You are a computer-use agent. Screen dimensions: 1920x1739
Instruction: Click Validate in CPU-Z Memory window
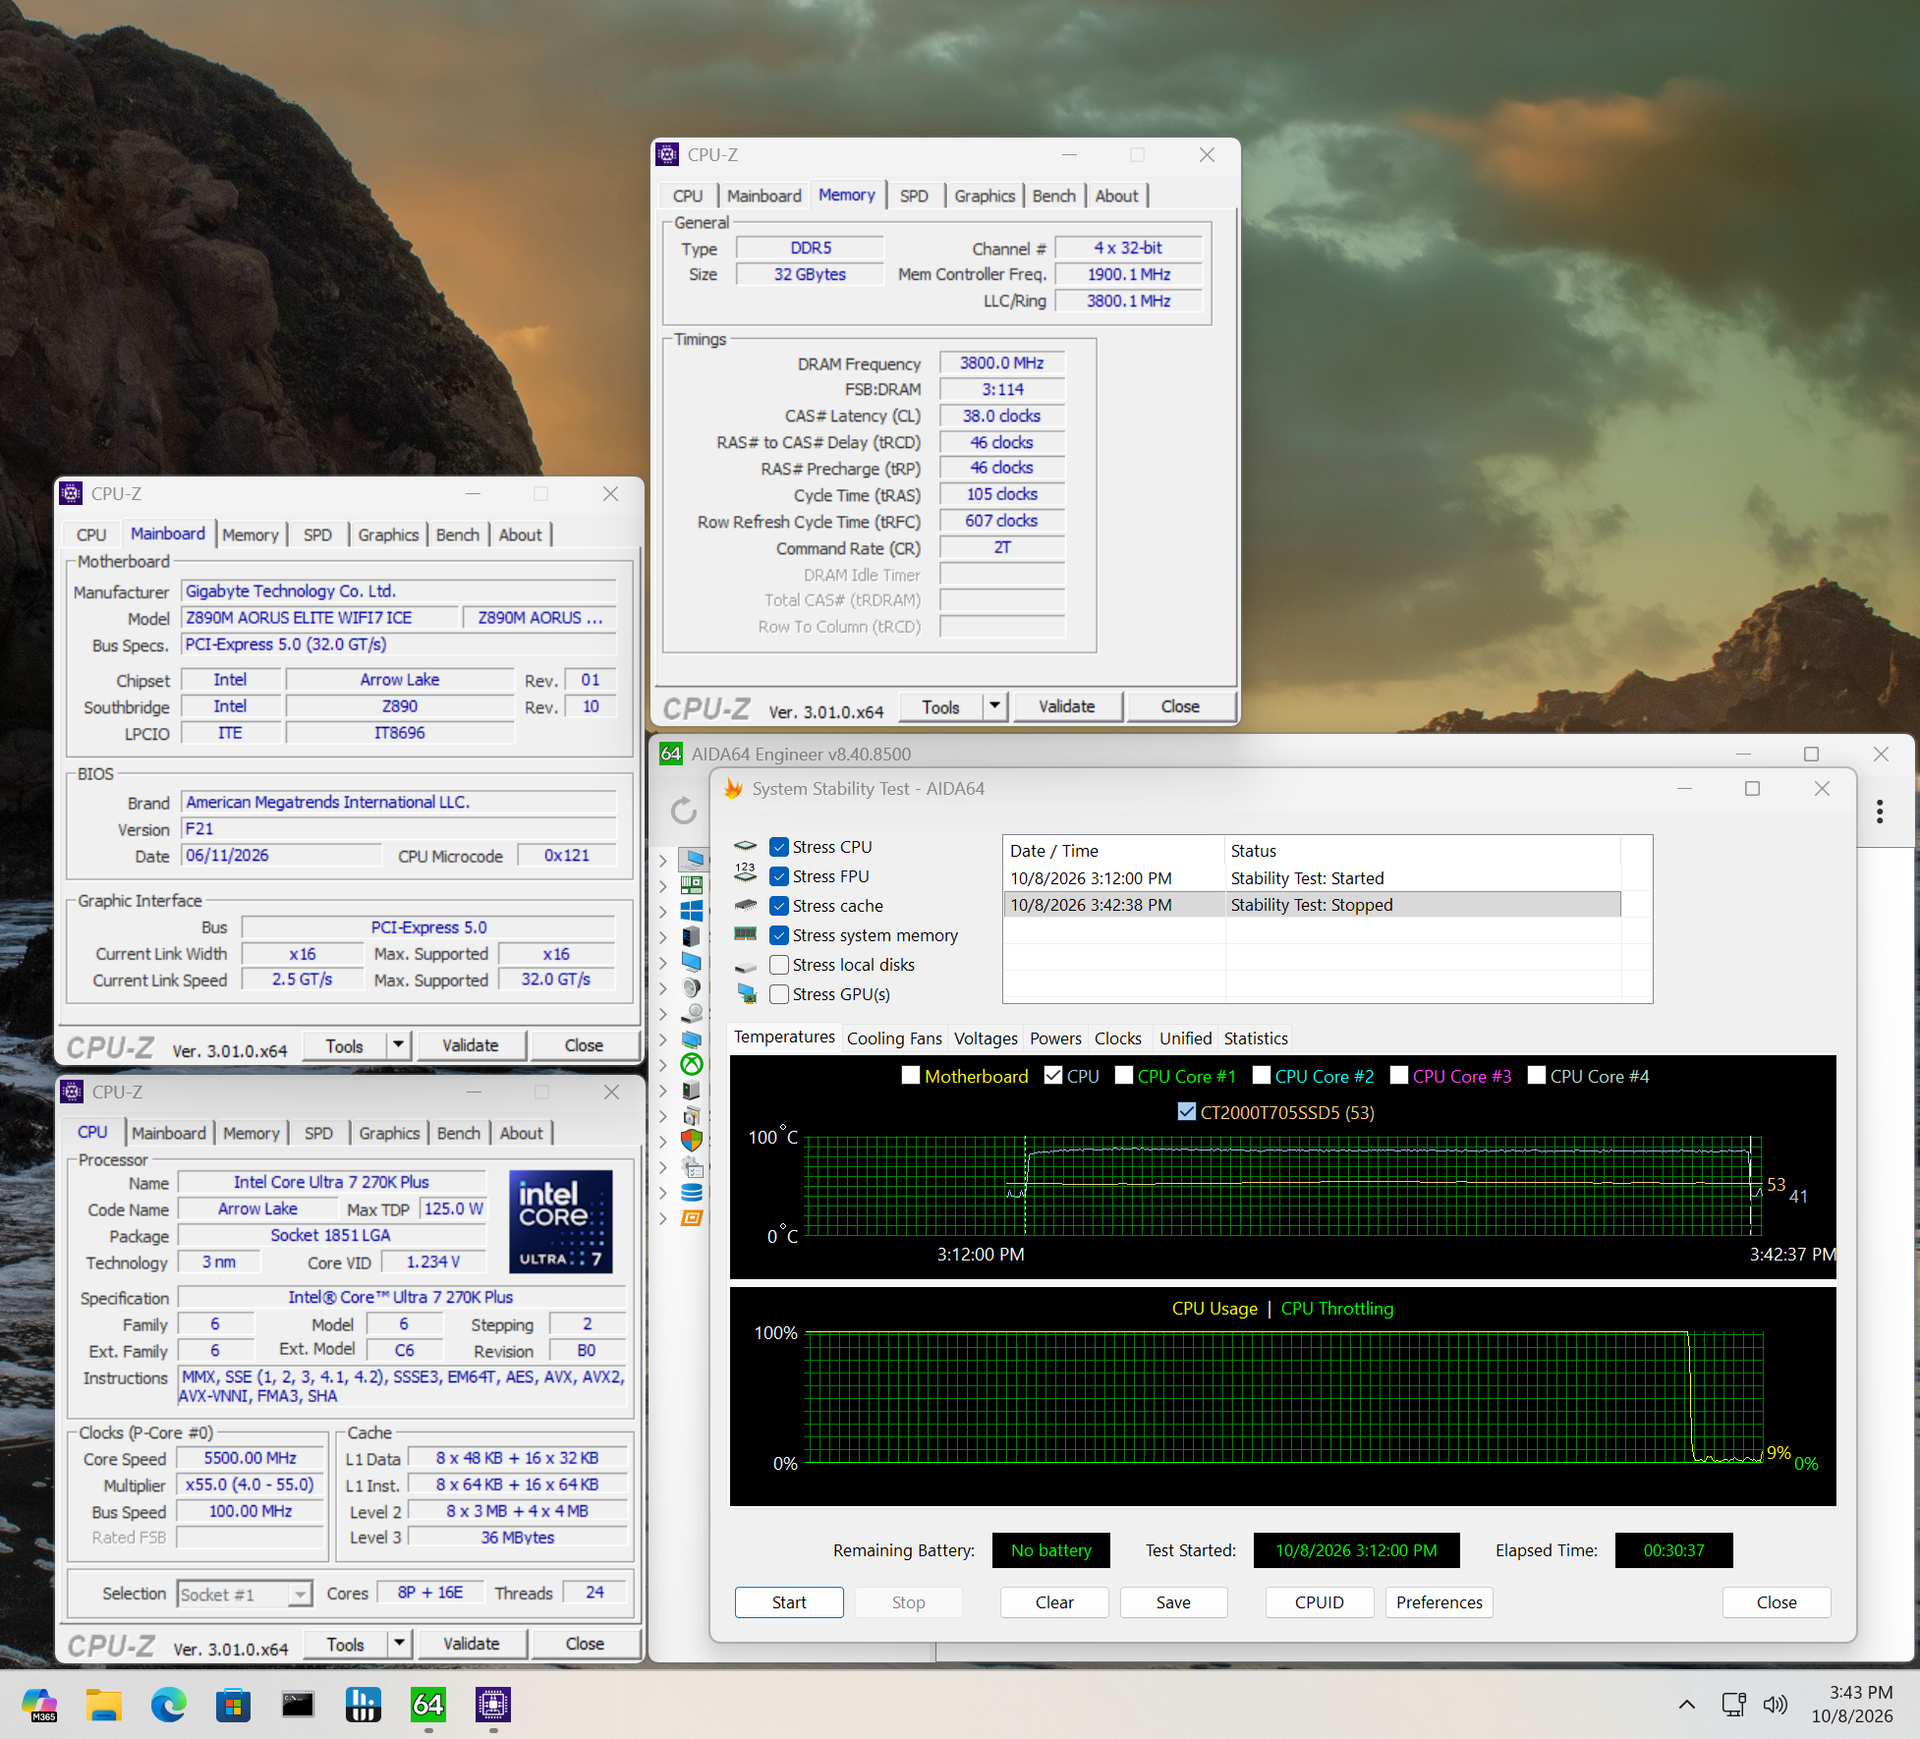1066,706
